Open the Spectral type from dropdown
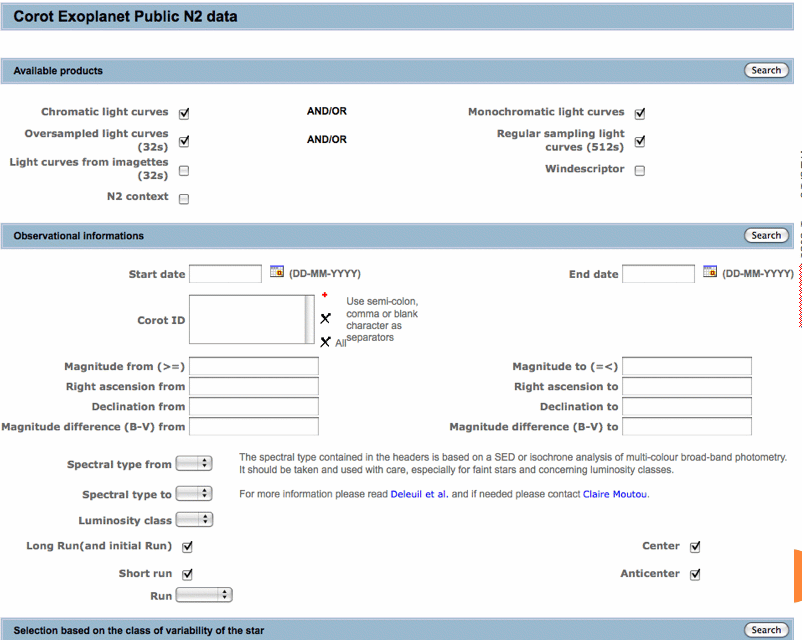The height and width of the screenshot is (640, 802). 194,463
